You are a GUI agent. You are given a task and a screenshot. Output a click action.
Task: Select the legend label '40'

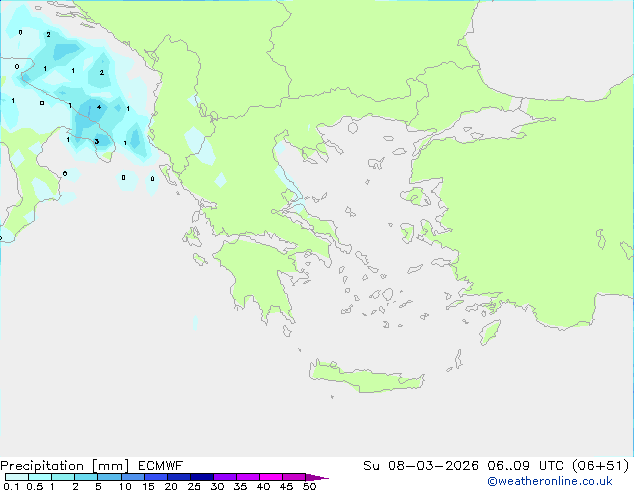tap(263, 486)
